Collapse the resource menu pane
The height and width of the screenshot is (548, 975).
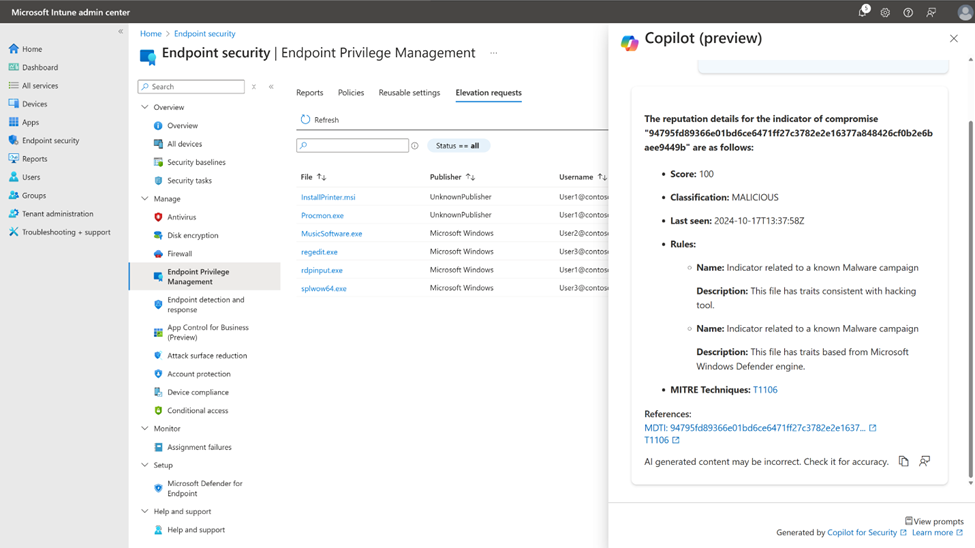[x=271, y=86]
